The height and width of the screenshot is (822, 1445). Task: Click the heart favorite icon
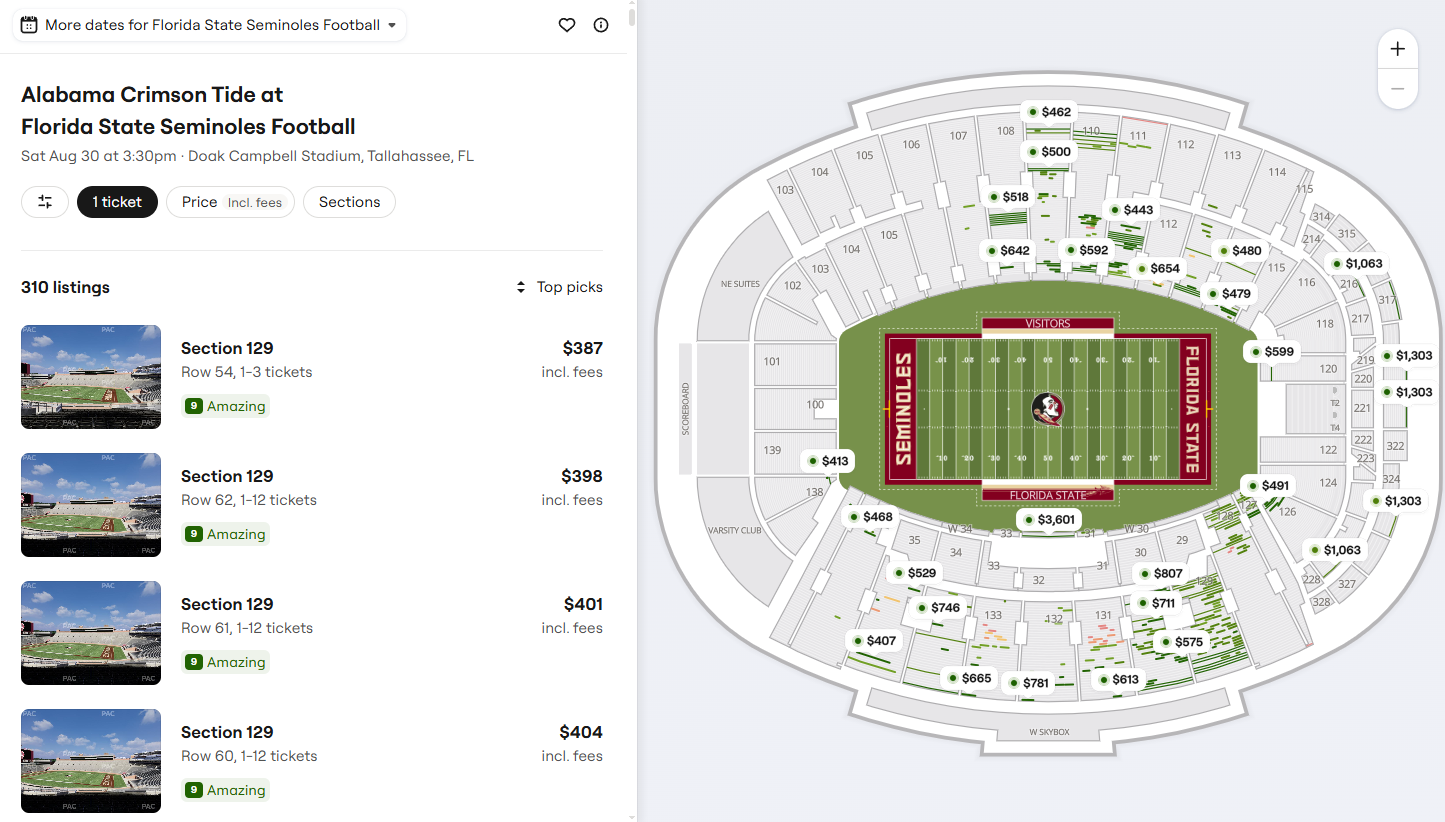[567, 25]
